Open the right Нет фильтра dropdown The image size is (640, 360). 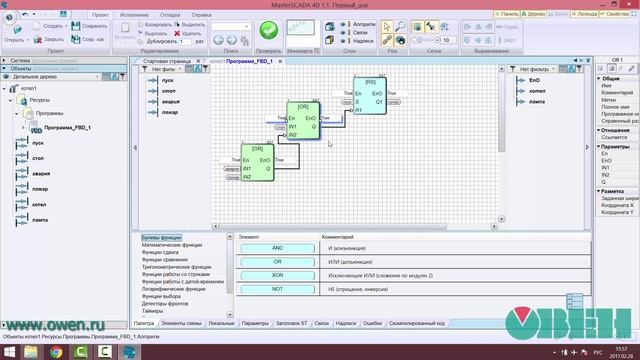pos(553,69)
